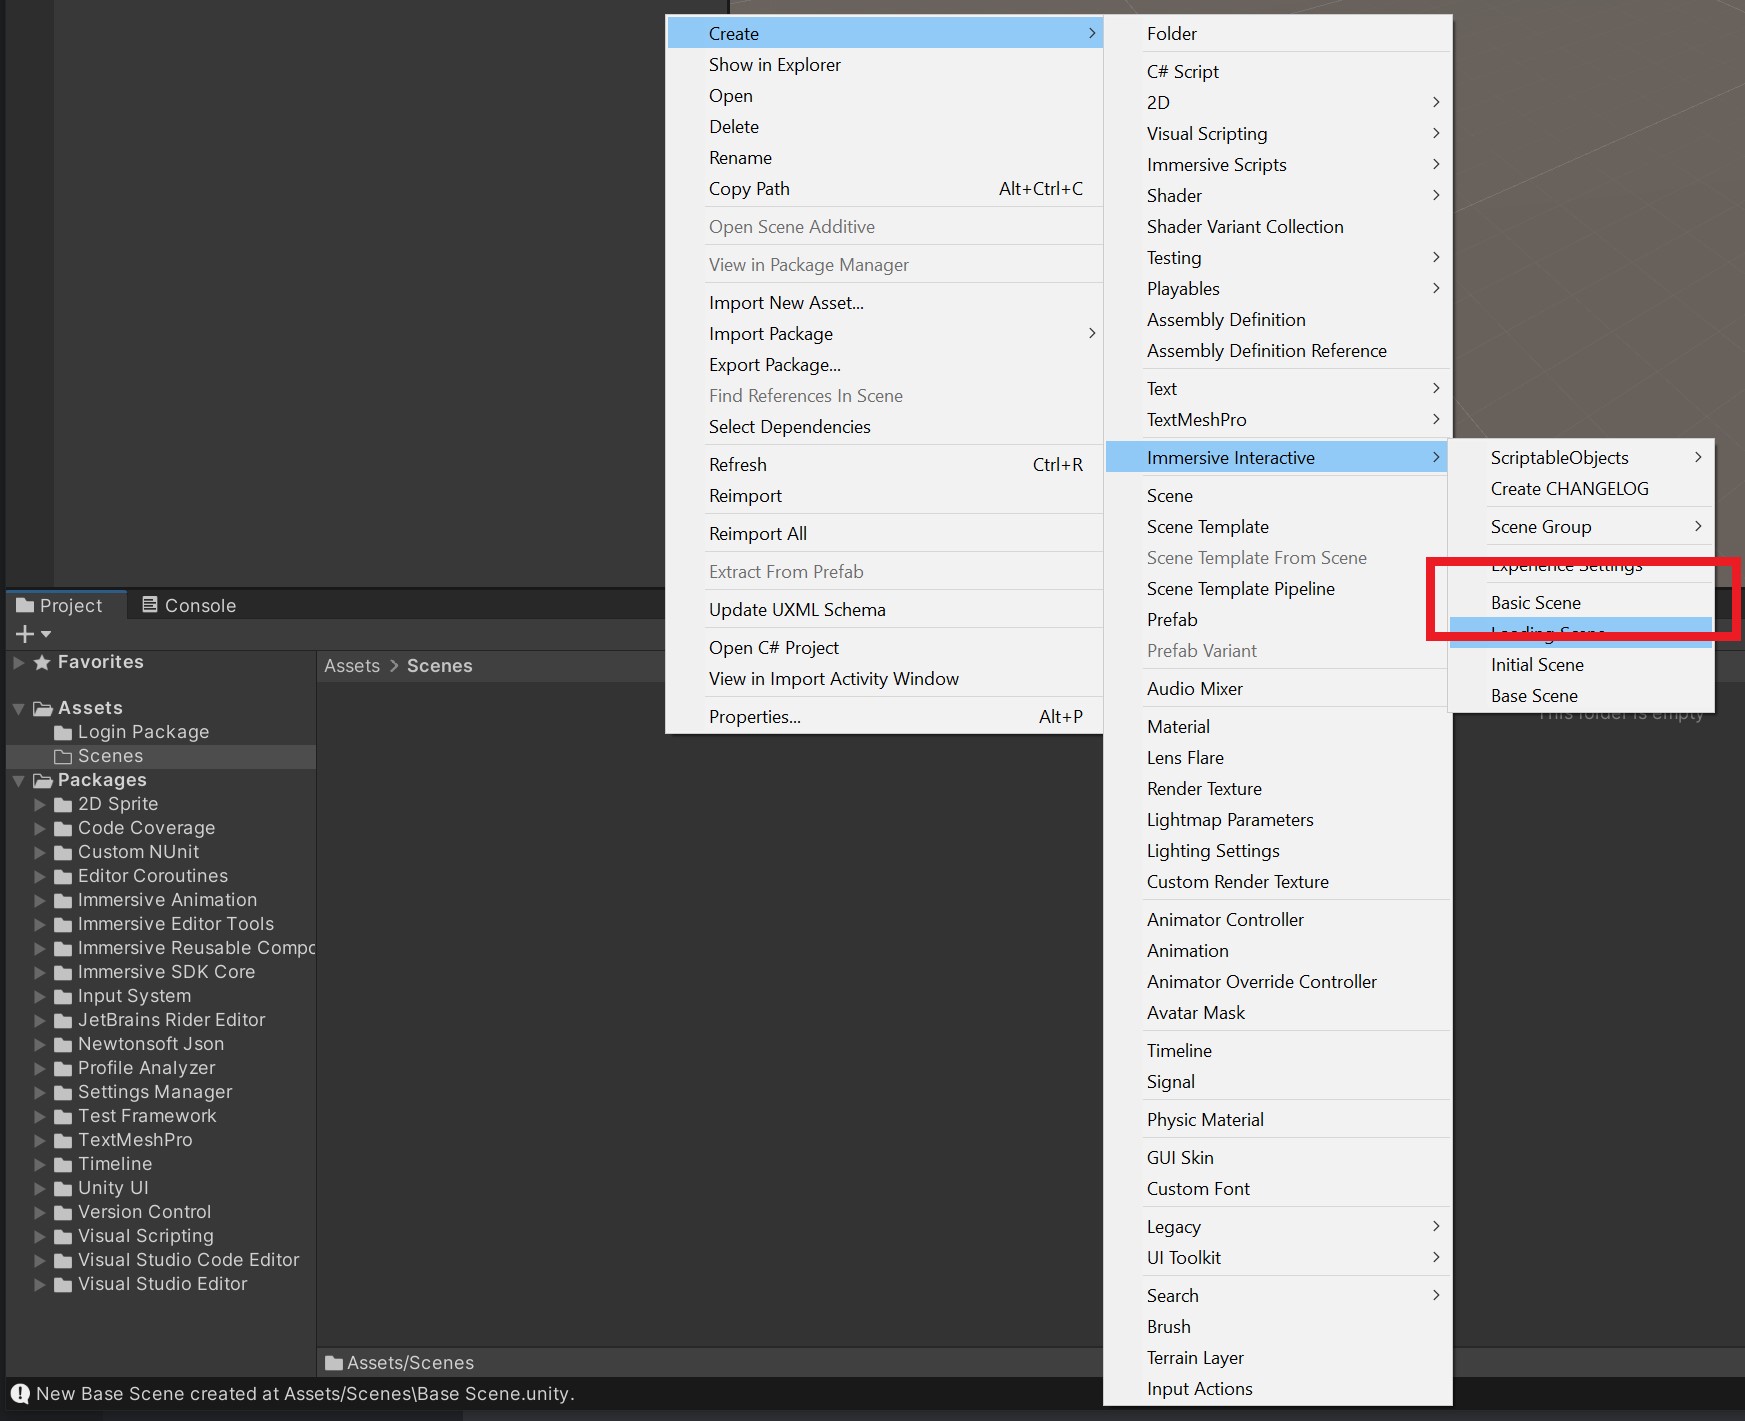
Task: Create a new Material asset
Action: tap(1277, 727)
